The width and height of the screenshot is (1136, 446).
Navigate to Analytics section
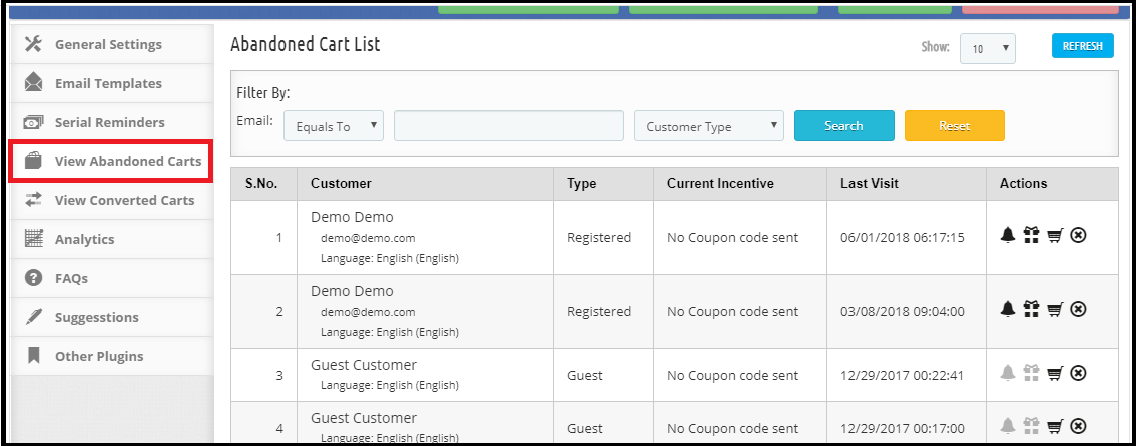point(84,239)
